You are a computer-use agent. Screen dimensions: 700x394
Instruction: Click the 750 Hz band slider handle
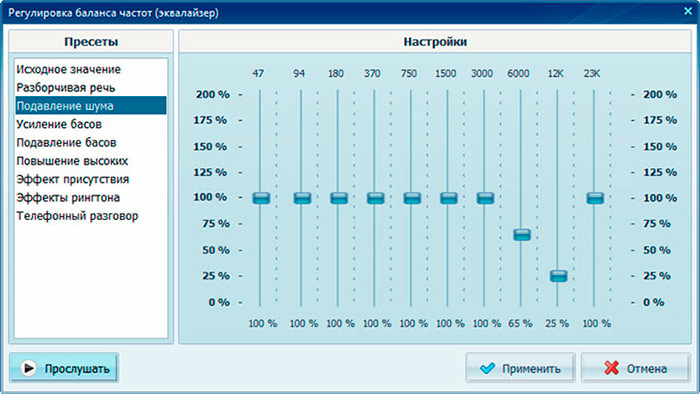[x=412, y=198]
